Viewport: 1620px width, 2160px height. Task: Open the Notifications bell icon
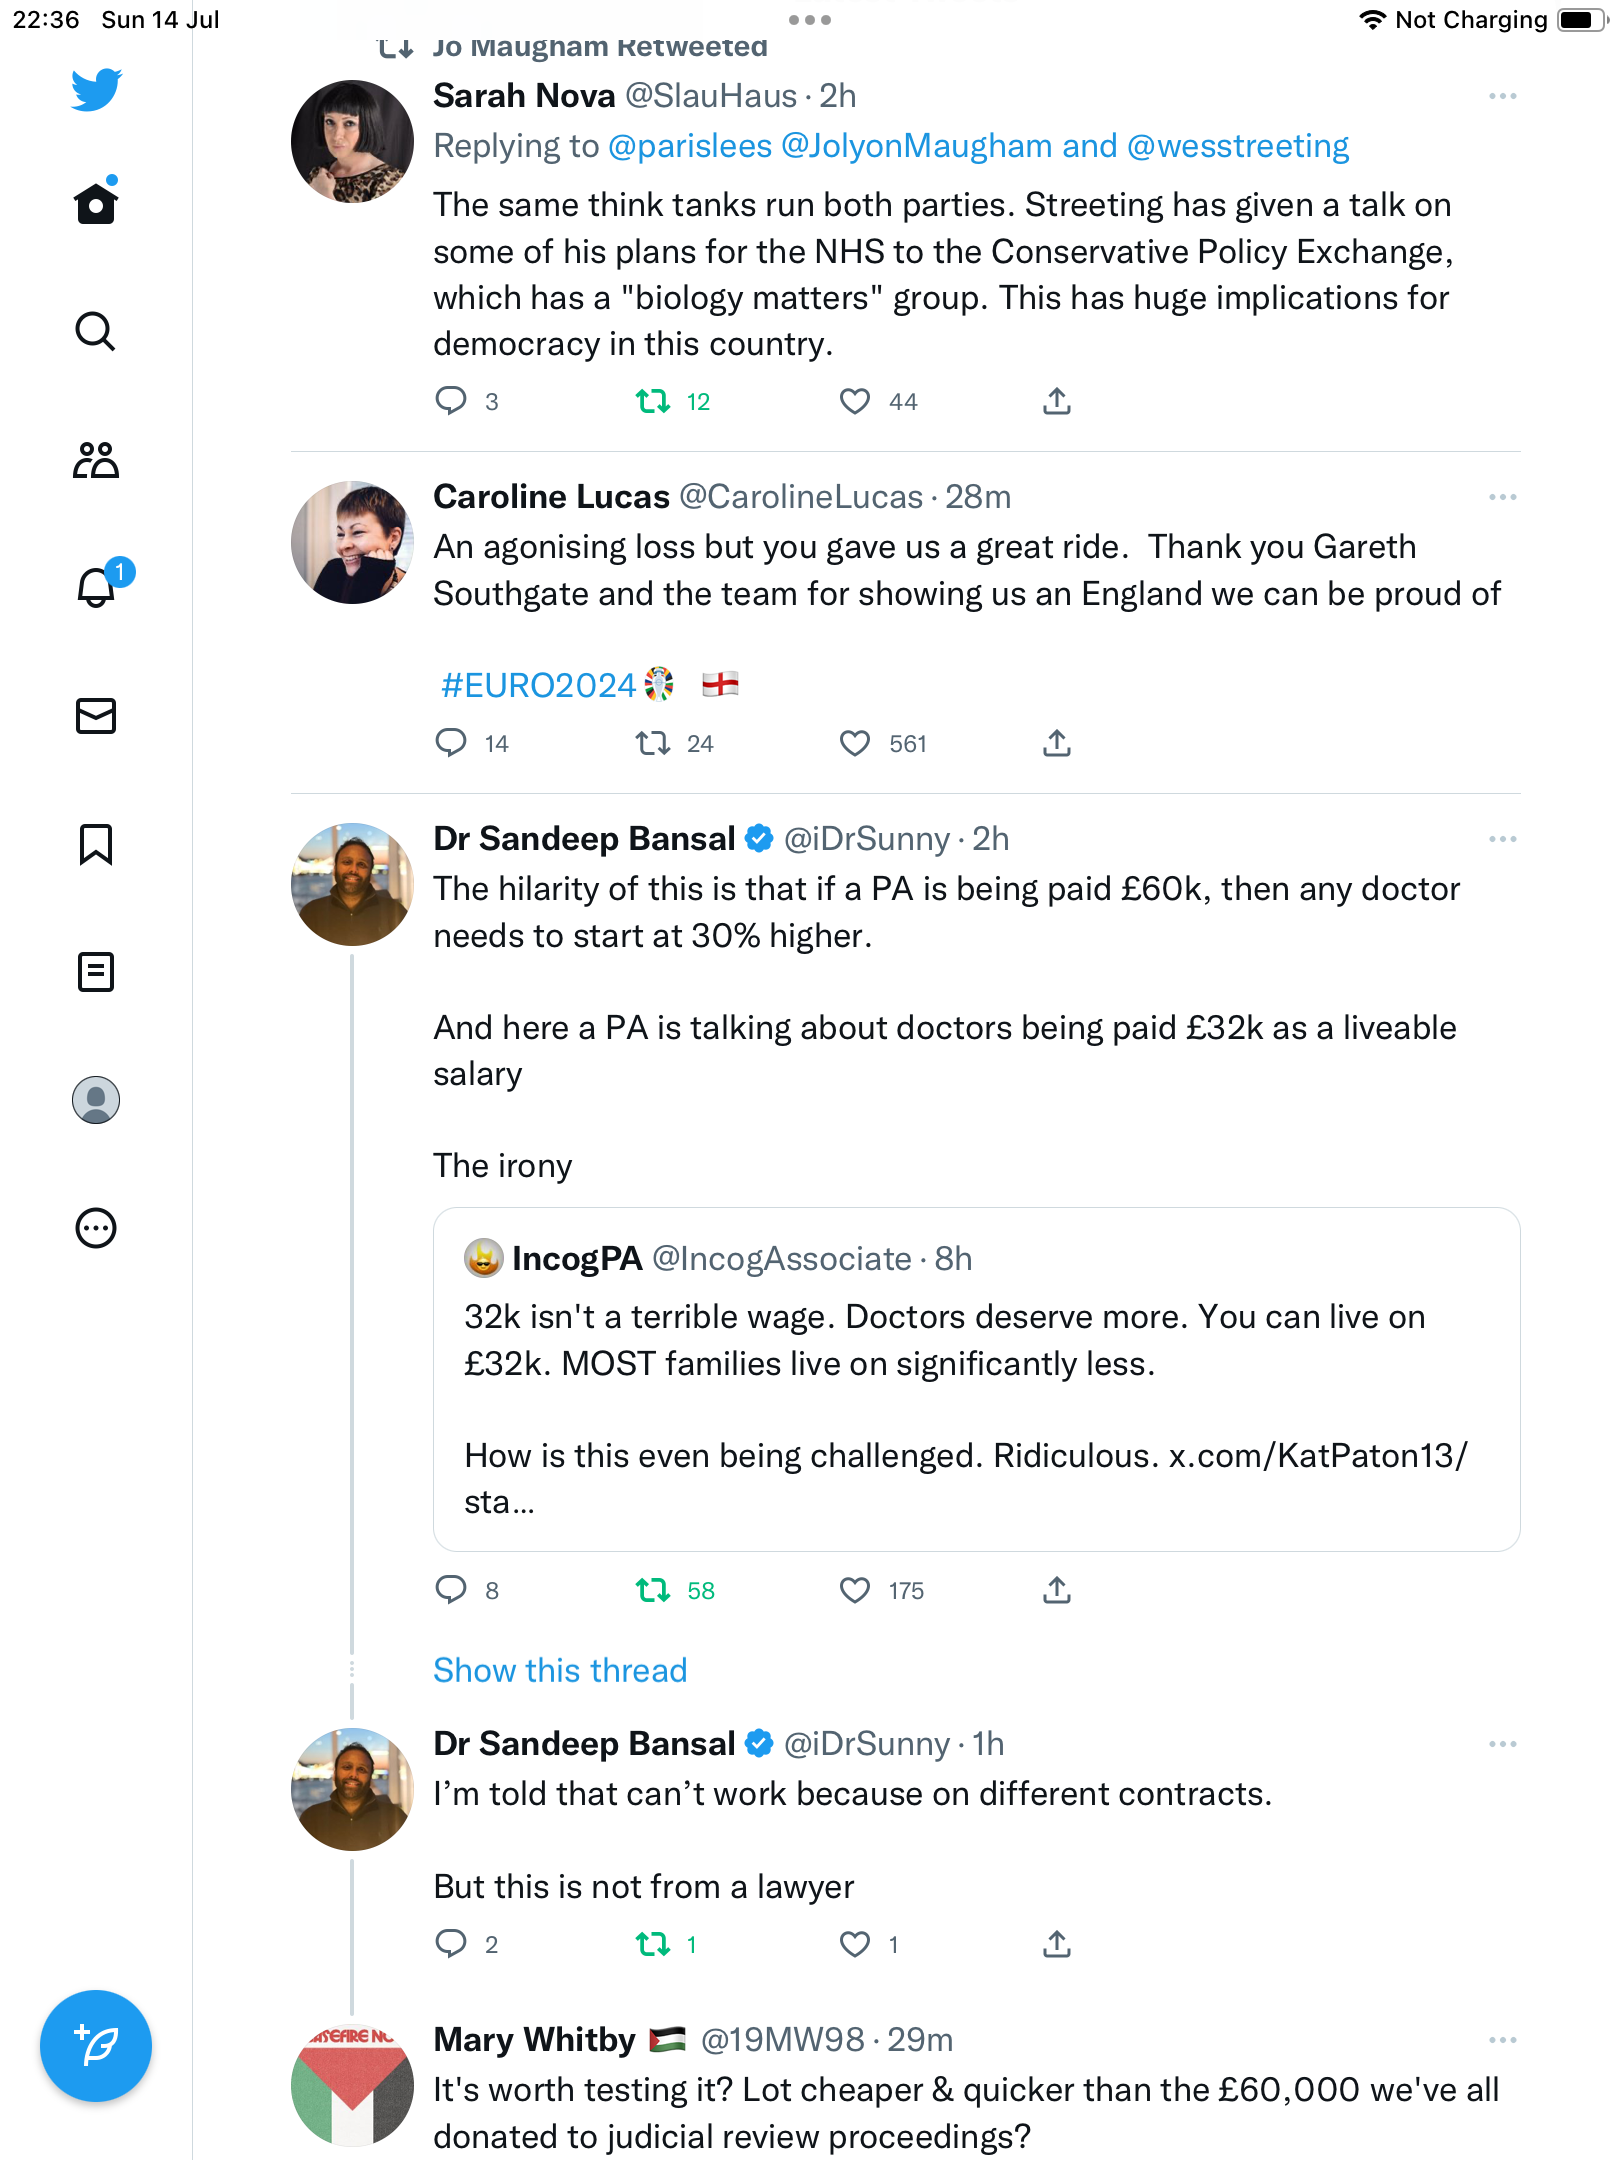click(96, 588)
